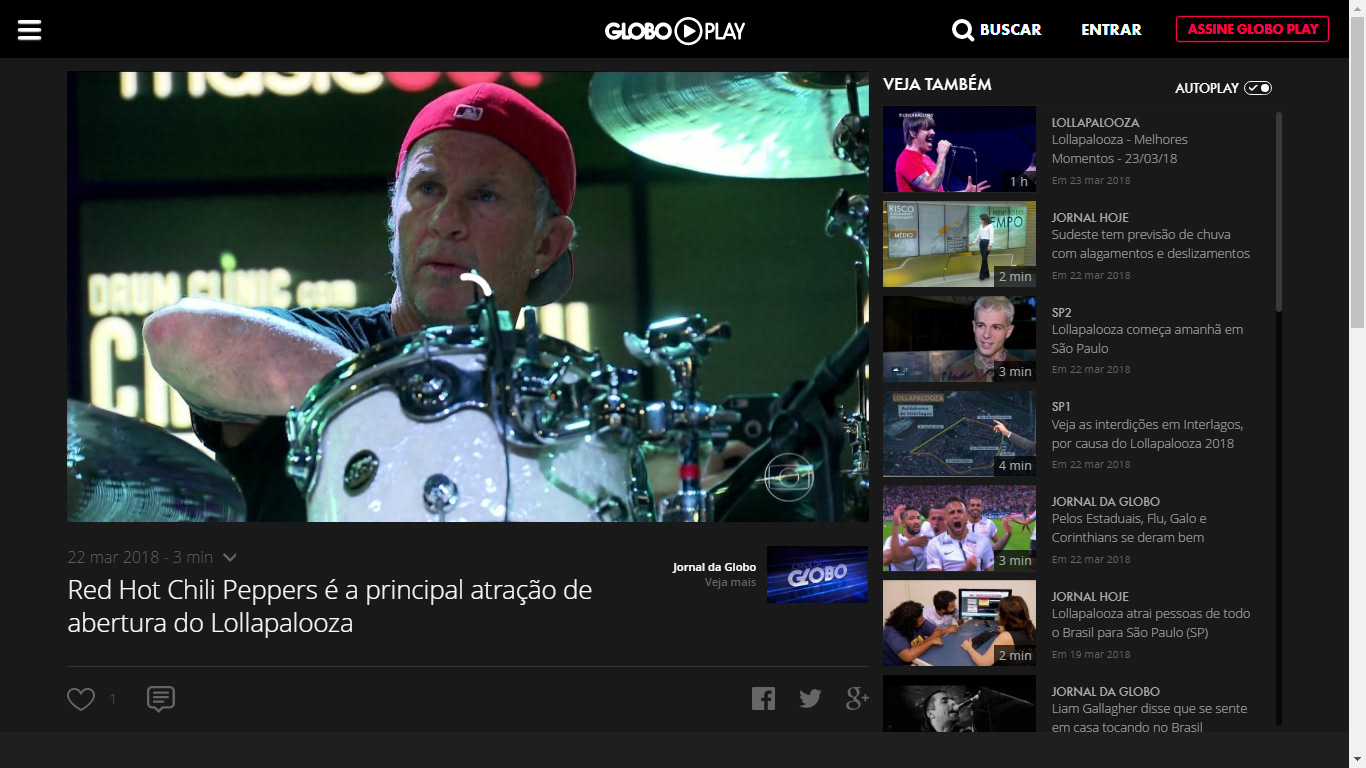Click Veja mais link
Viewport: 1366px width, 768px height.
pos(730,582)
